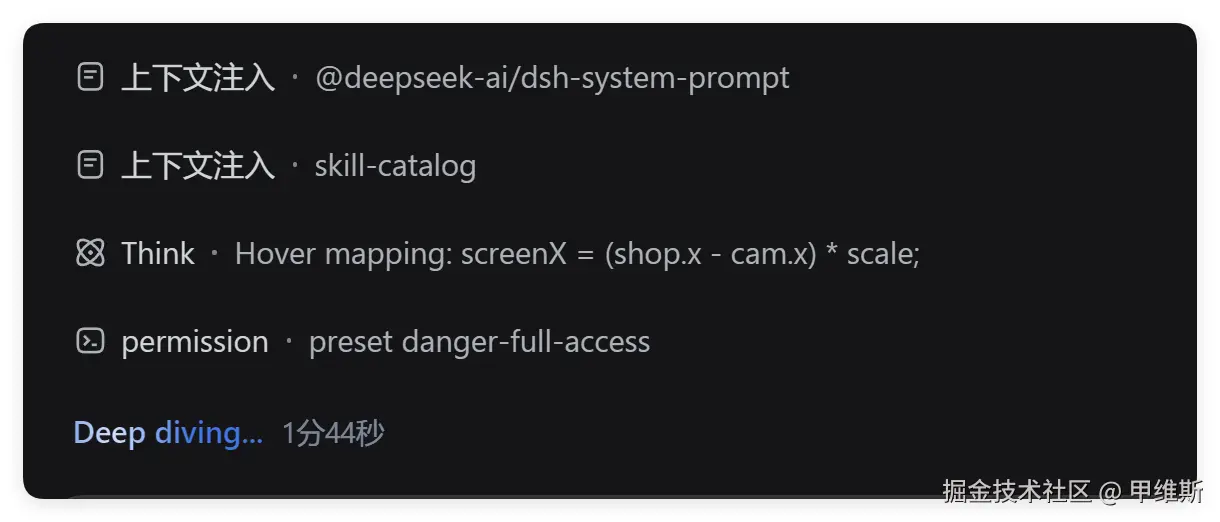Click the 'screenX' variable in Think row

[x=513, y=254]
